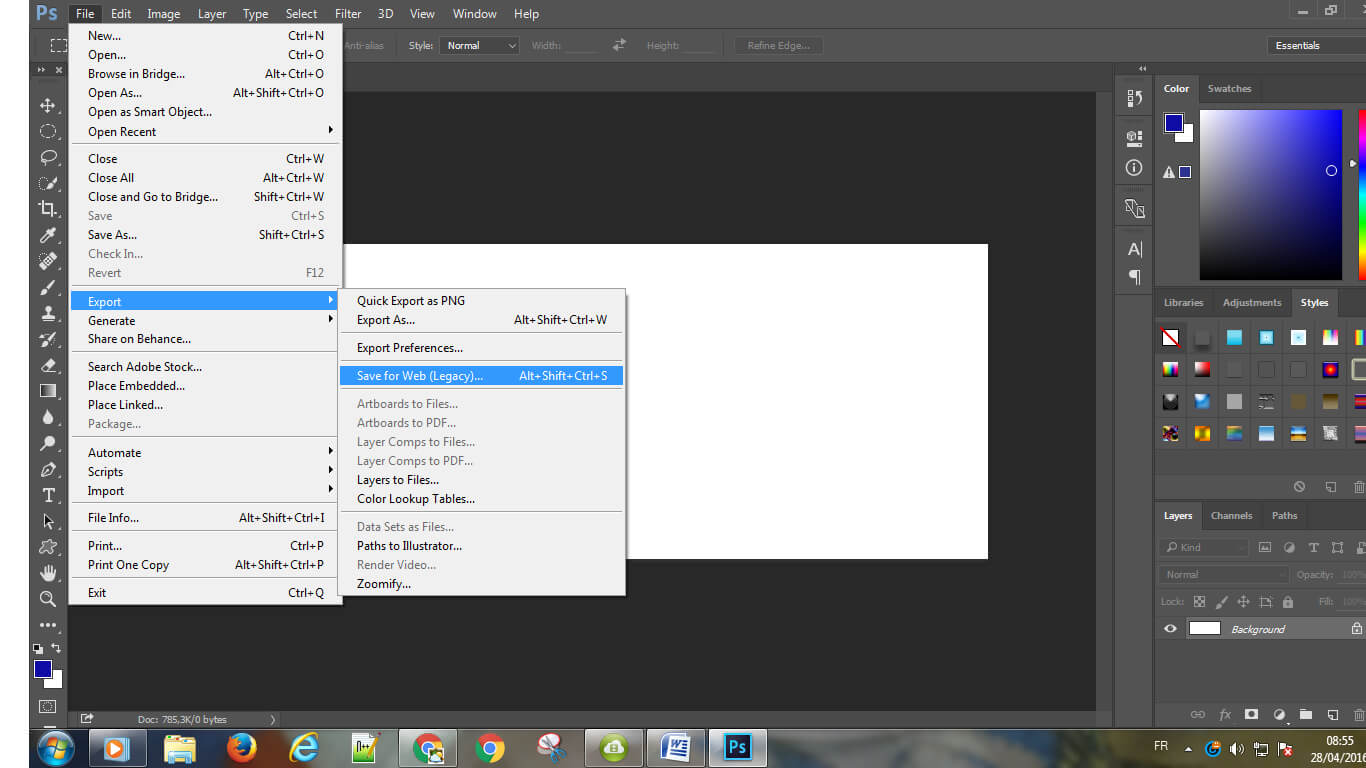Select the Lasso tool
This screenshot has height=768, width=1366.
(x=47, y=157)
